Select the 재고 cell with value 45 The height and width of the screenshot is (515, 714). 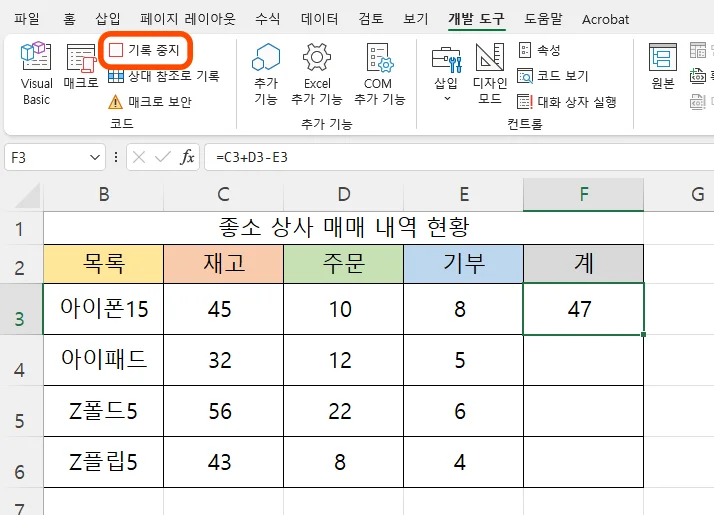[224, 309]
